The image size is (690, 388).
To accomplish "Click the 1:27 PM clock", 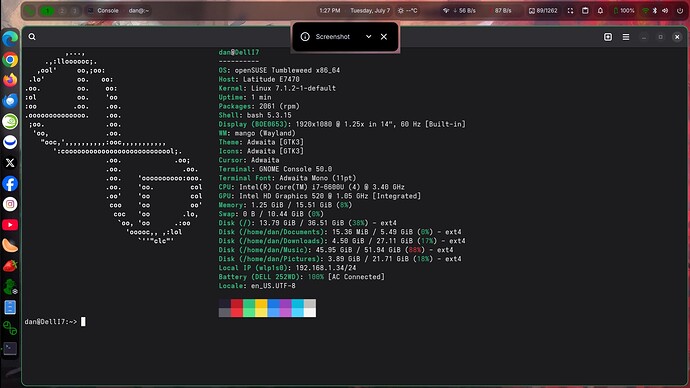I will (330, 11).
